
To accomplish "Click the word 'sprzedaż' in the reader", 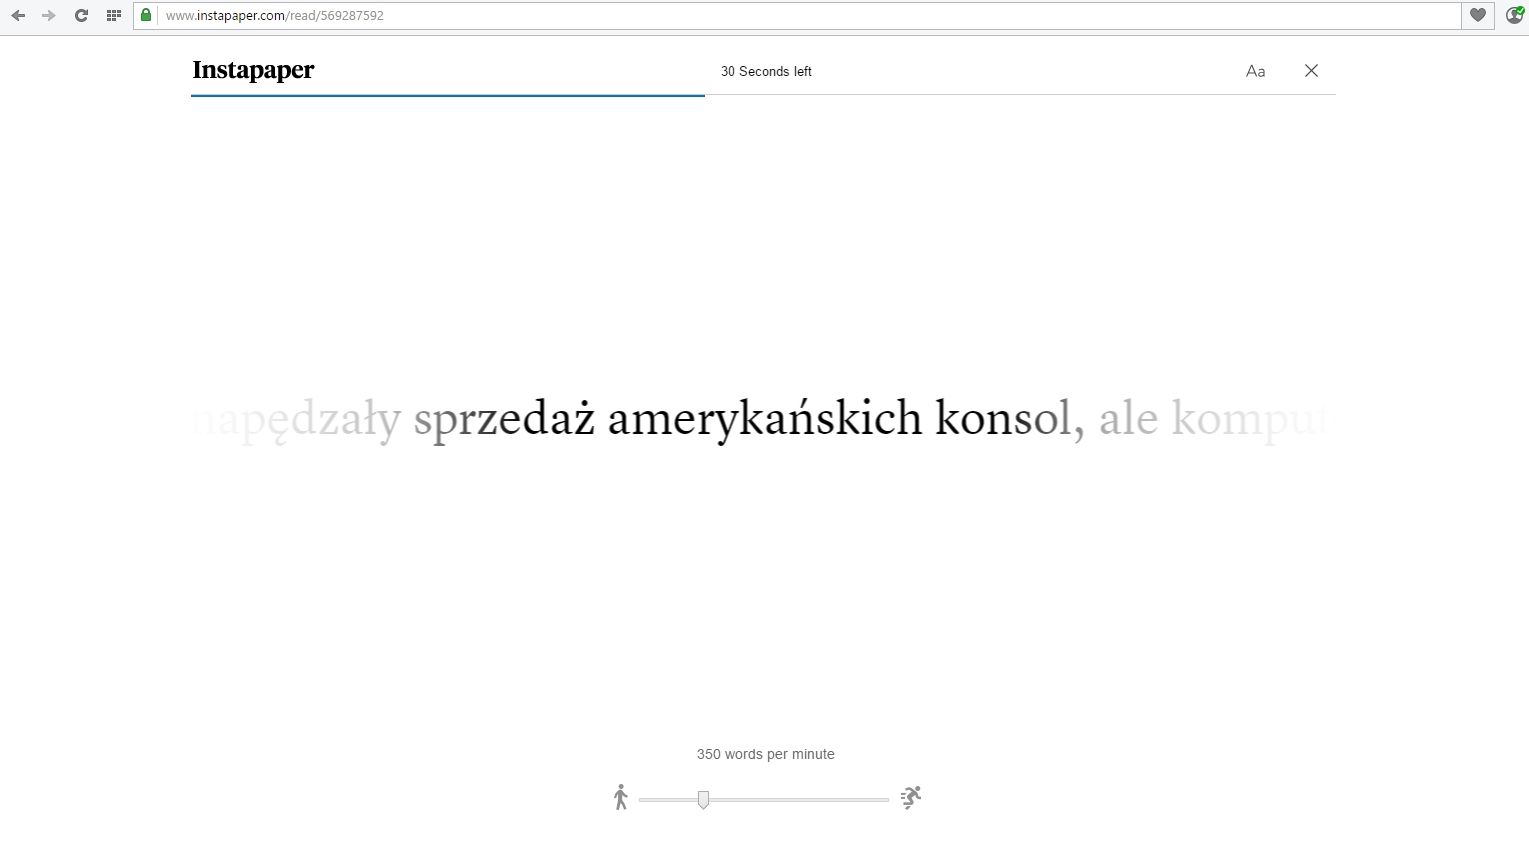I will click(x=504, y=419).
